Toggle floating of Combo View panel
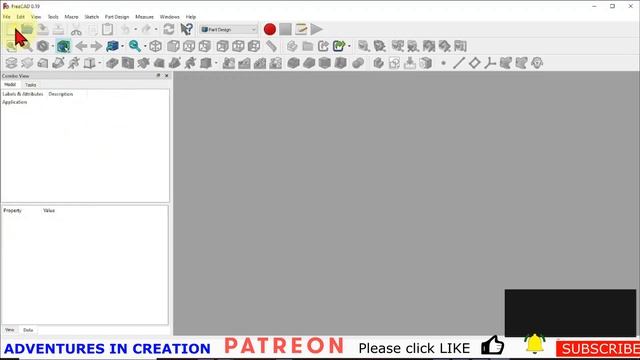The width and height of the screenshot is (640, 360). [x=158, y=76]
